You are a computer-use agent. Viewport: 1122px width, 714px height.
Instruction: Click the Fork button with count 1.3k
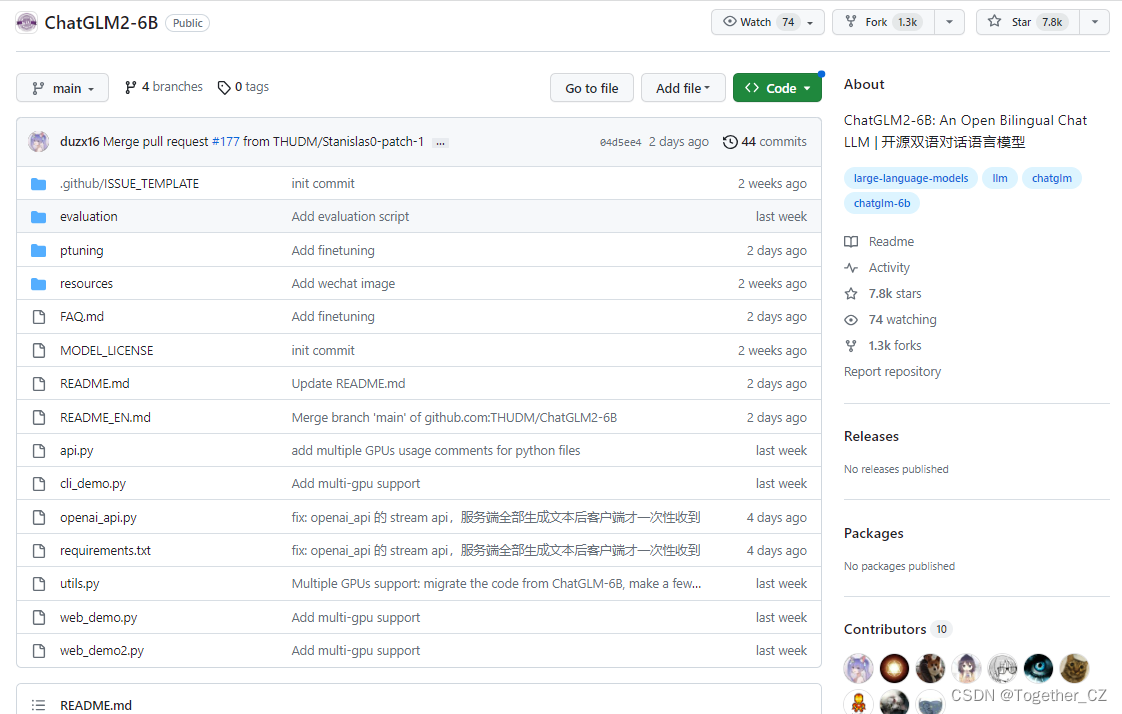pos(883,22)
